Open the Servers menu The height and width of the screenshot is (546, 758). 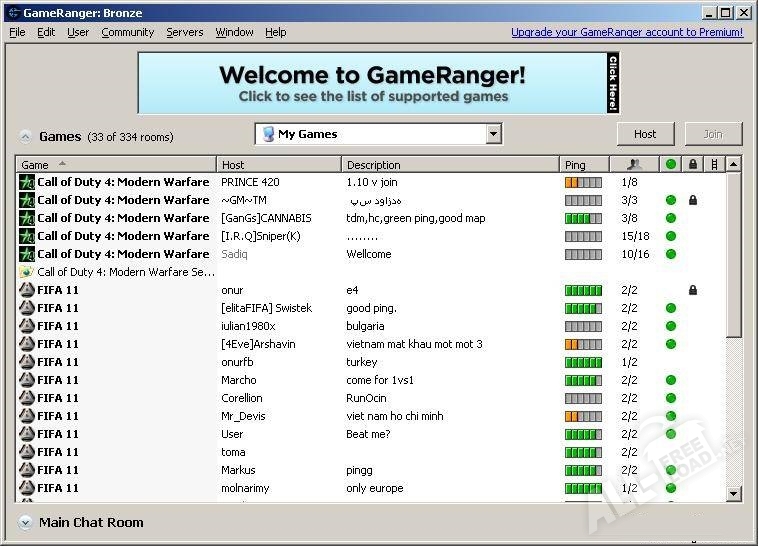(x=185, y=32)
